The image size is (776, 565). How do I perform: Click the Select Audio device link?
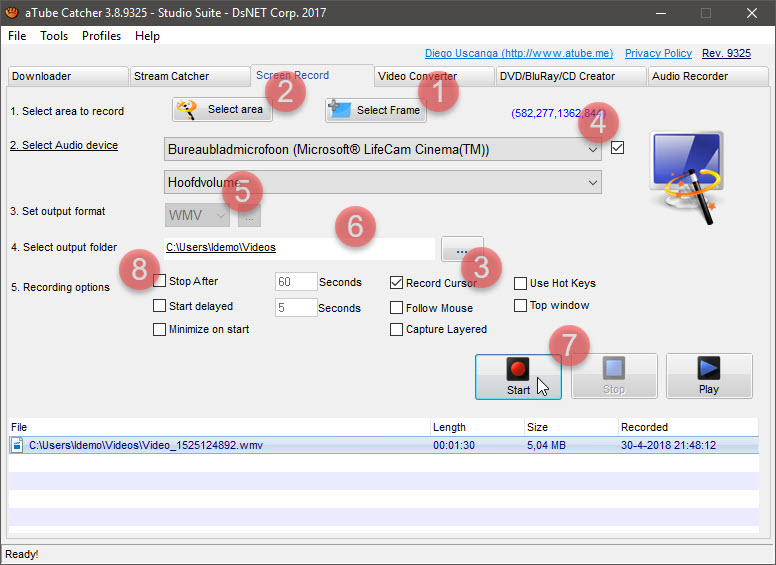tap(64, 145)
